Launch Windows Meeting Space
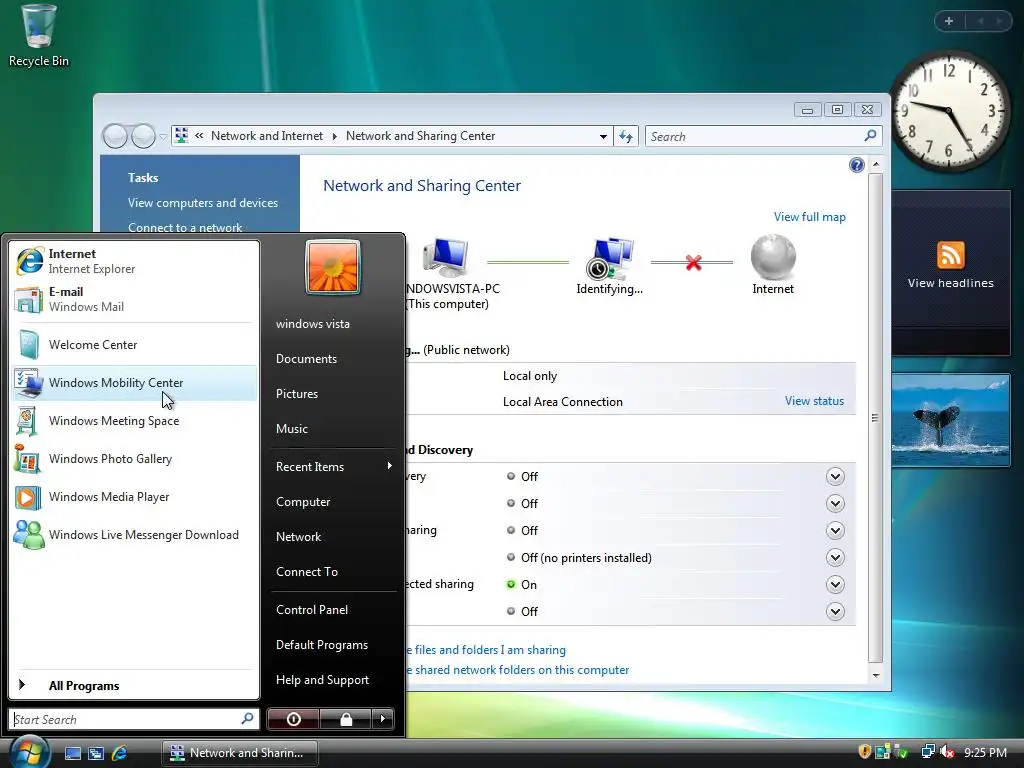The height and width of the screenshot is (768, 1024). pos(134,421)
